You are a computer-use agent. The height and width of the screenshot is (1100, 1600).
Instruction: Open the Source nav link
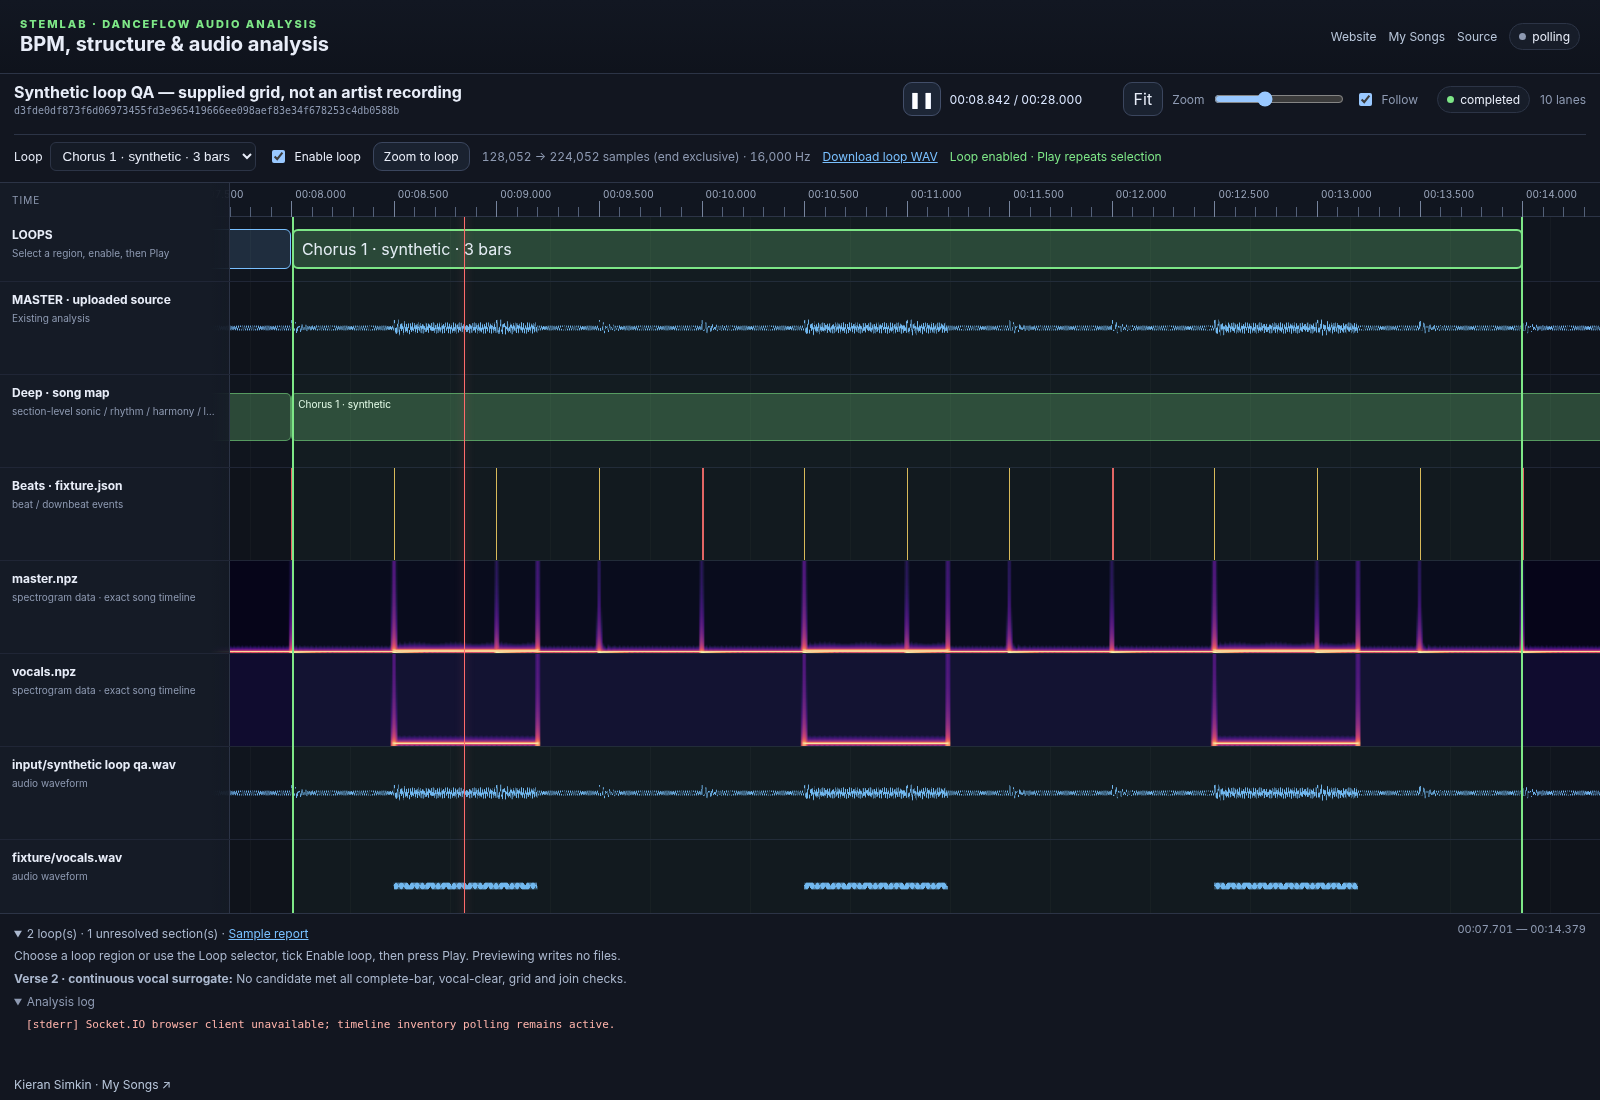point(1477,37)
